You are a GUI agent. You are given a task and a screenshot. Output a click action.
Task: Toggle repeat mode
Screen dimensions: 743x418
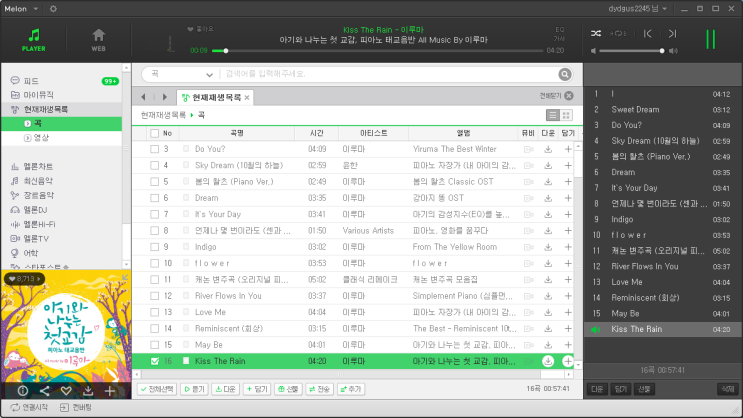click(618, 34)
